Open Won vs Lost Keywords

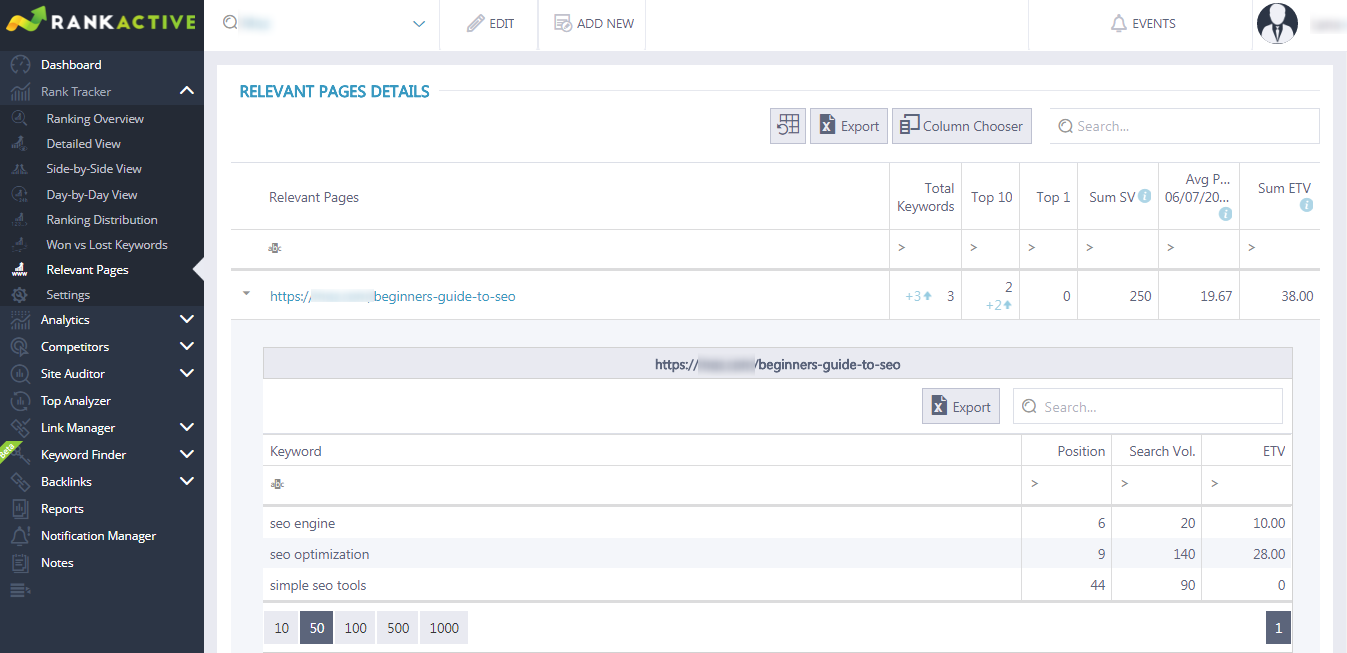107,245
